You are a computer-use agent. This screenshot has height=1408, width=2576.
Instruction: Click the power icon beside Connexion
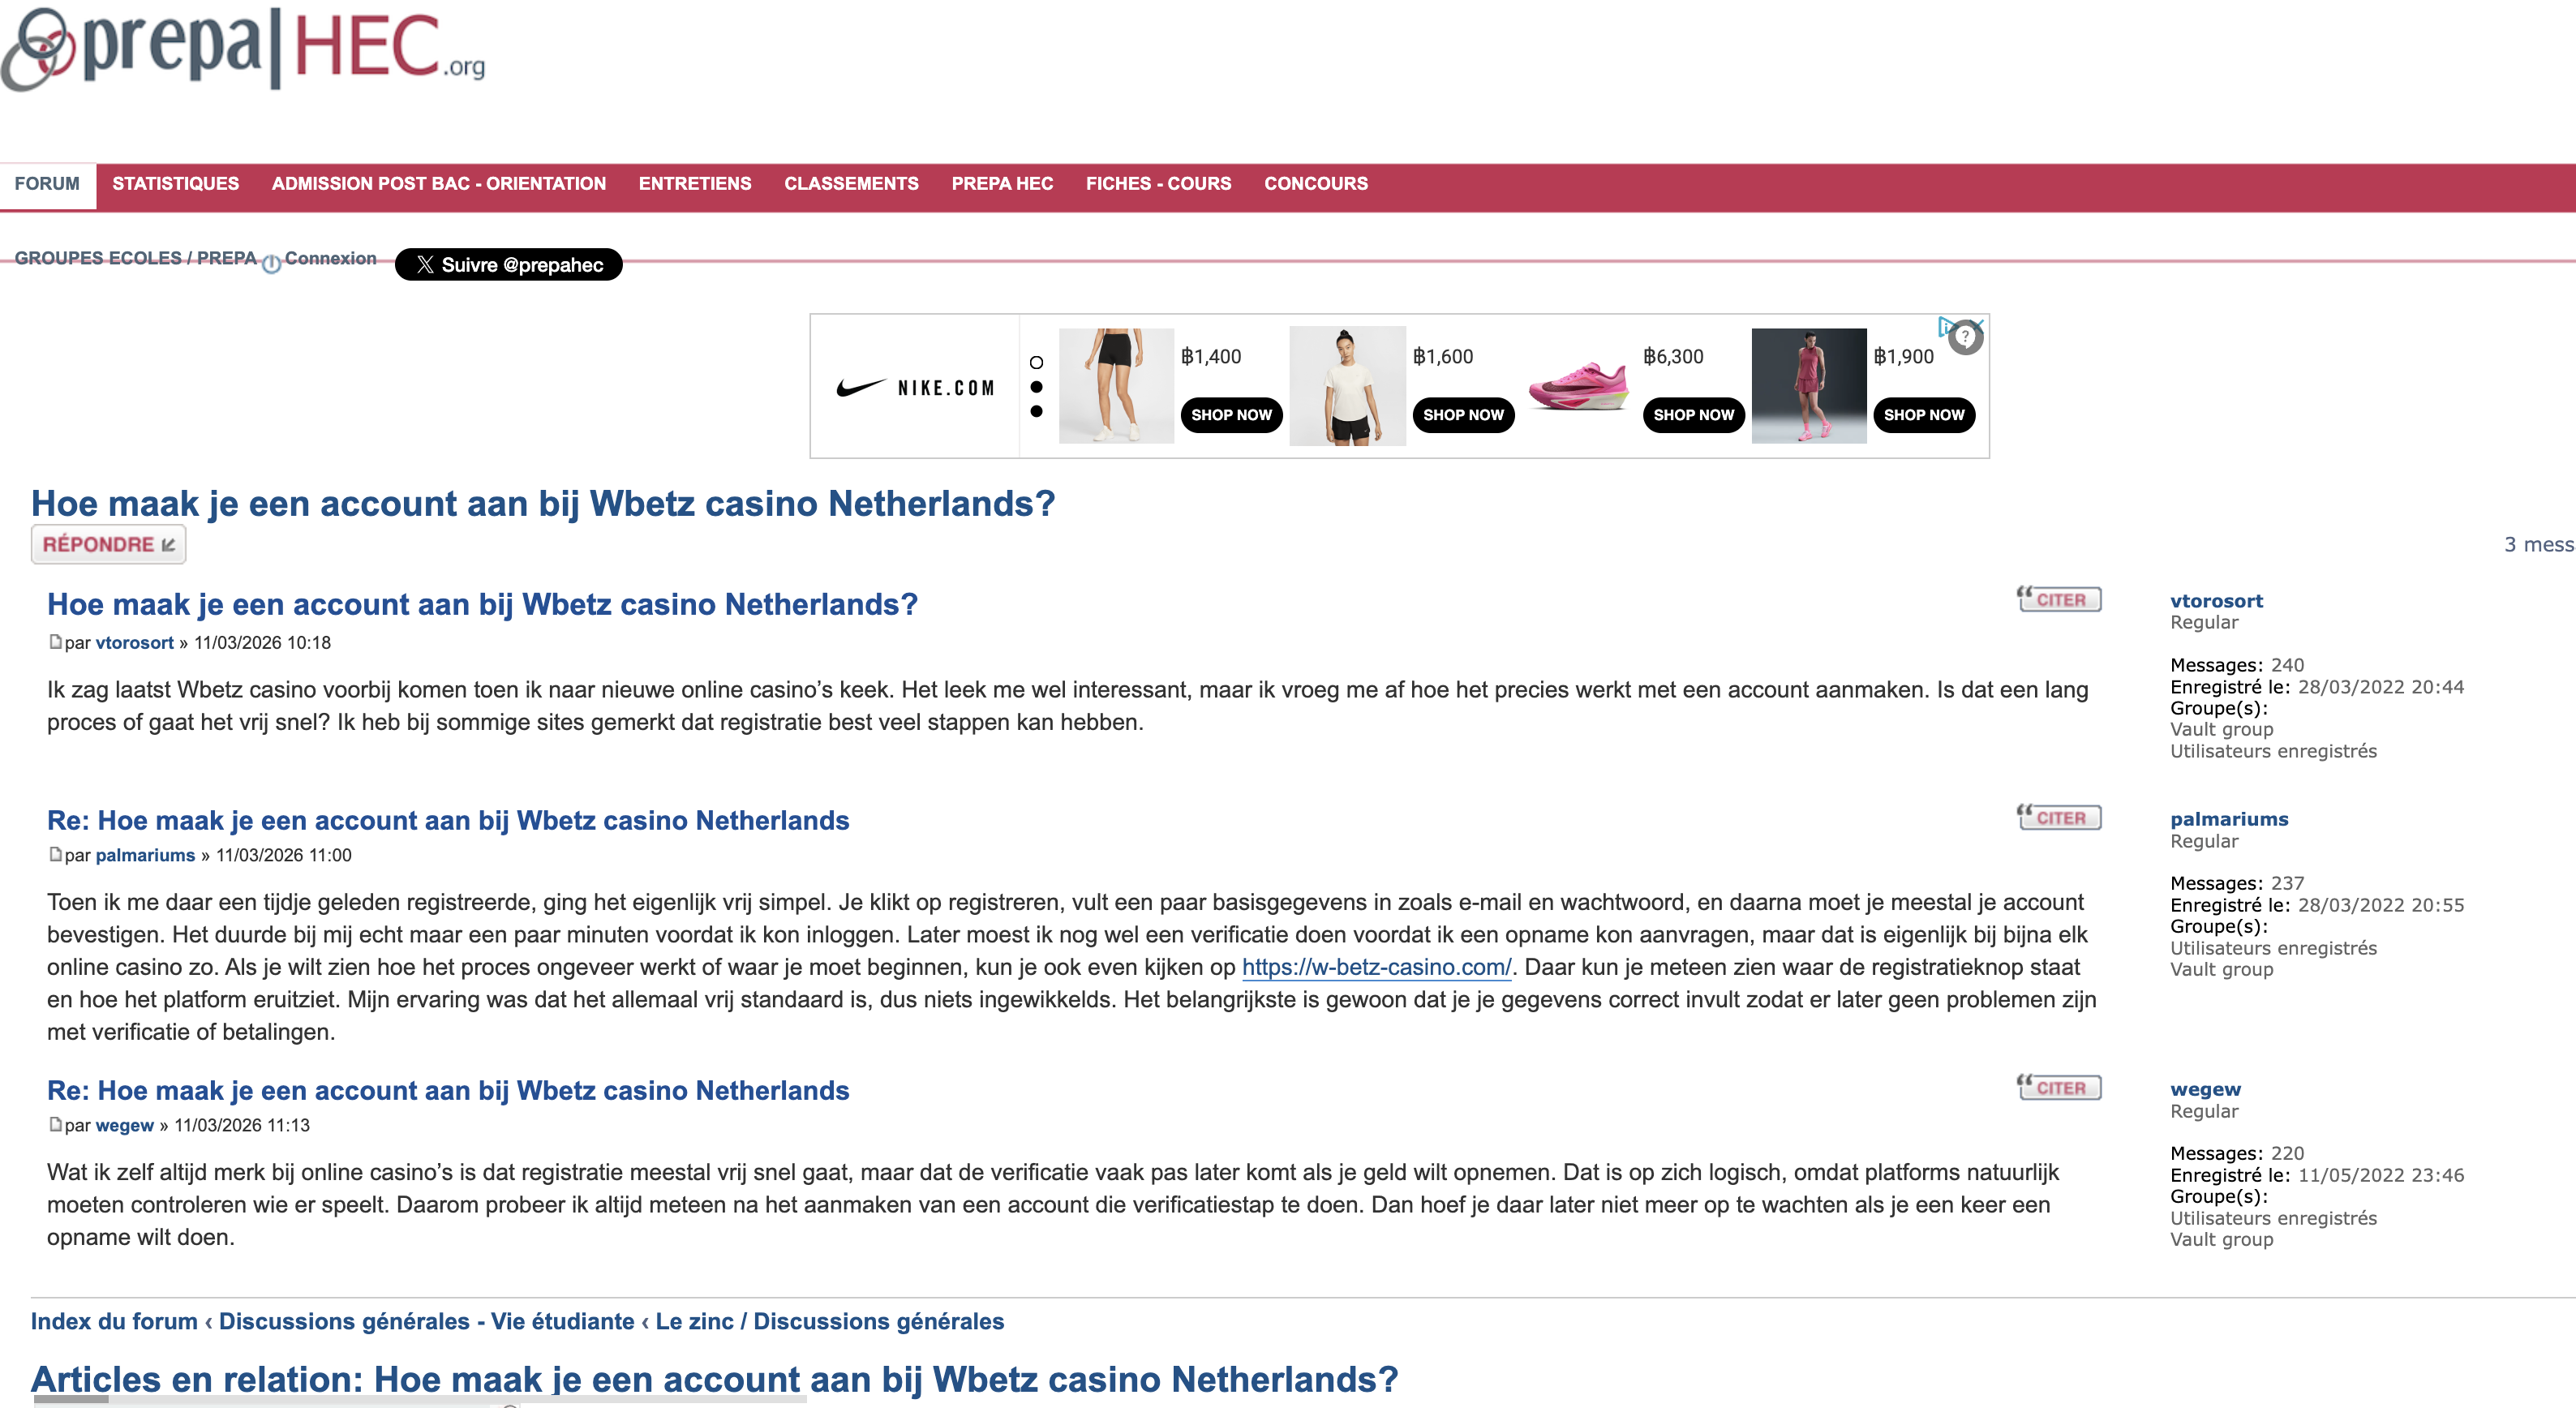[x=271, y=264]
